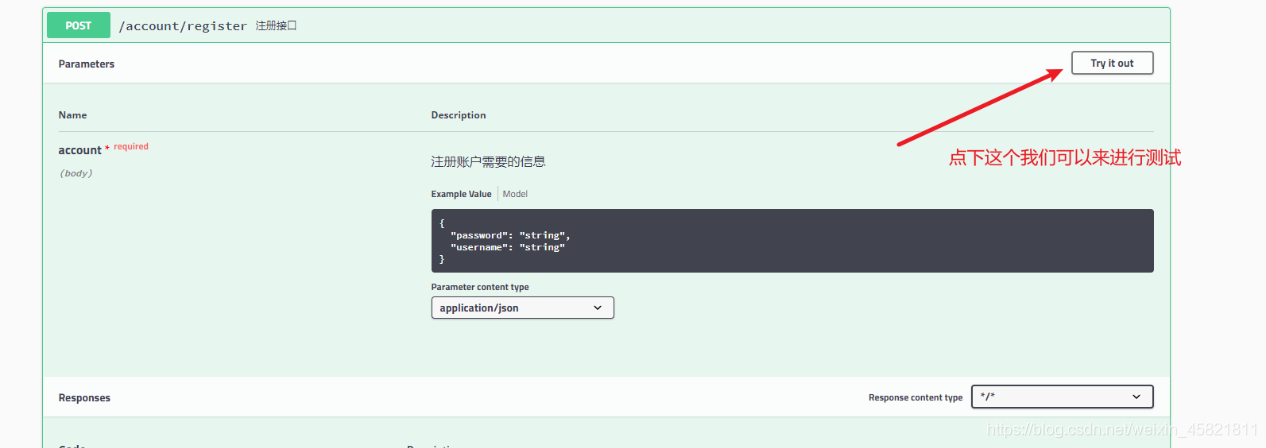The height and width of the screenshot is (448, 1266).
Task: Click the '注册接口' summary text
Action: pos(276,26)
